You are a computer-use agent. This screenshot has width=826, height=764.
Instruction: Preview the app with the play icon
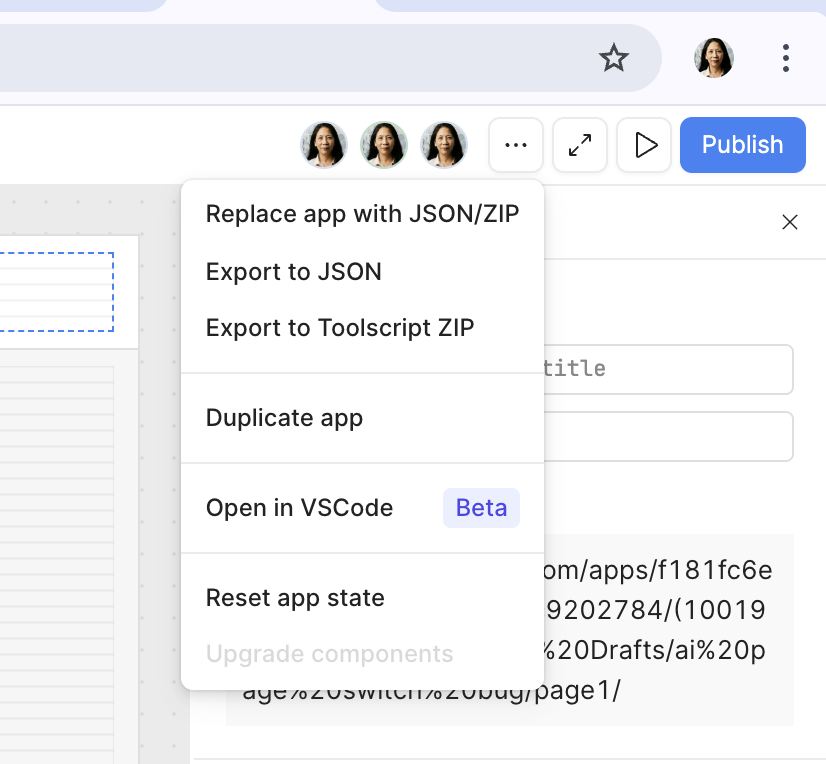644,145
